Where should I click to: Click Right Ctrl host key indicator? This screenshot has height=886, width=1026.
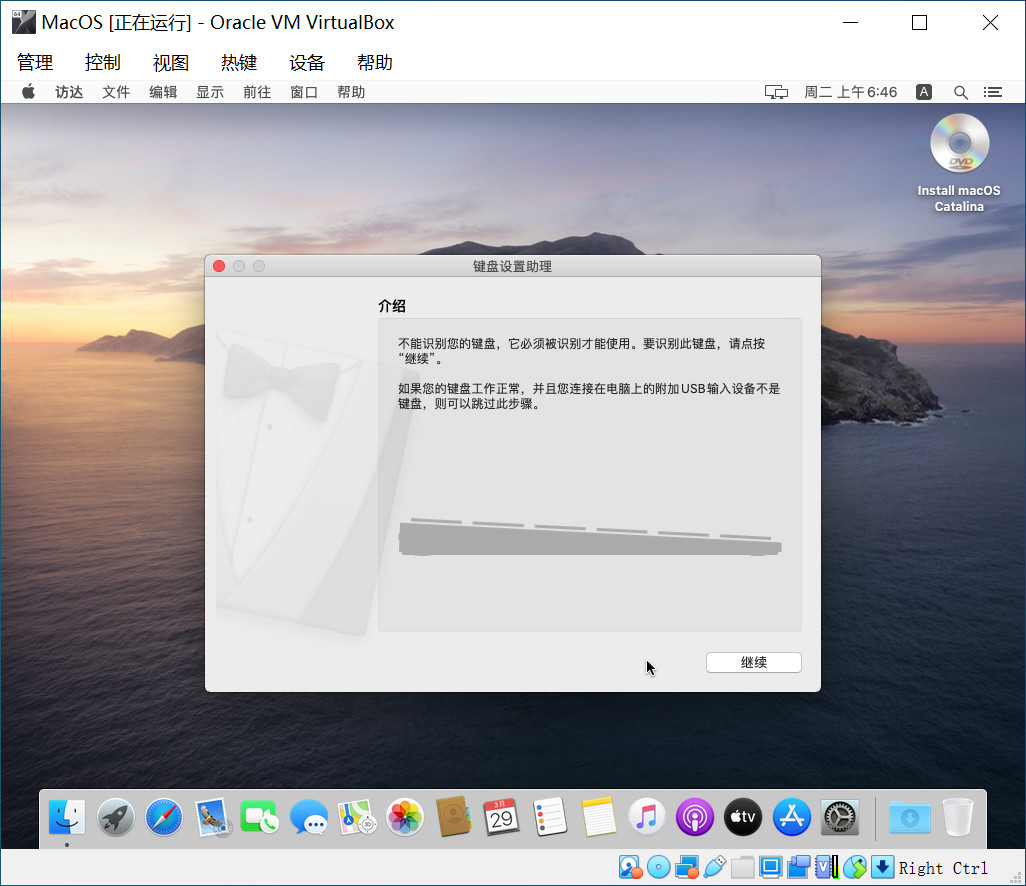943,868
